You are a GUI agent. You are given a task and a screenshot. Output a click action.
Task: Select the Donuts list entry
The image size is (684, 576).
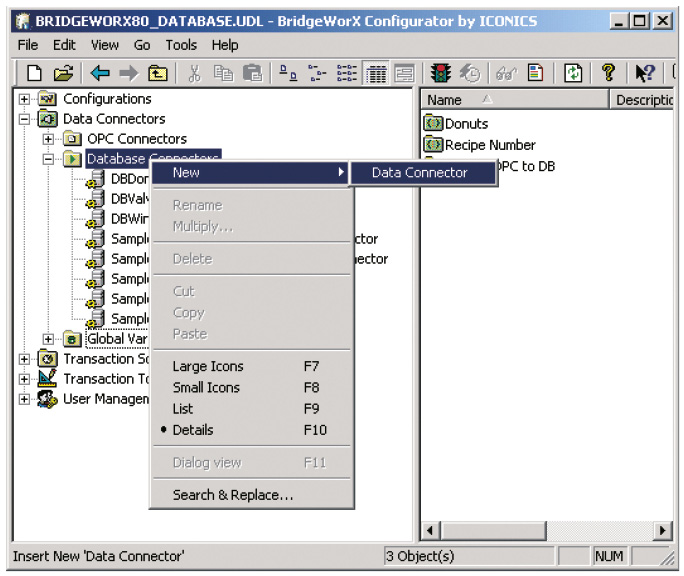click(466, 124)
